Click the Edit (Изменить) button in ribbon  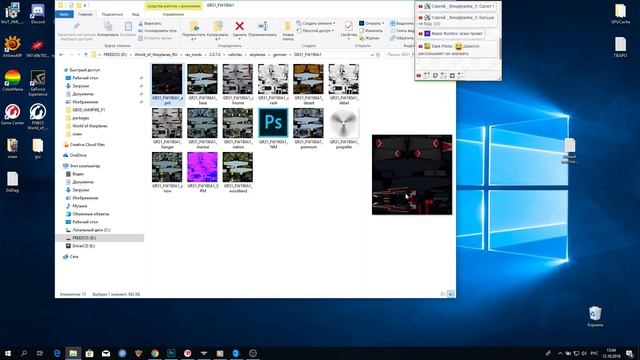(x=371, y=31)
